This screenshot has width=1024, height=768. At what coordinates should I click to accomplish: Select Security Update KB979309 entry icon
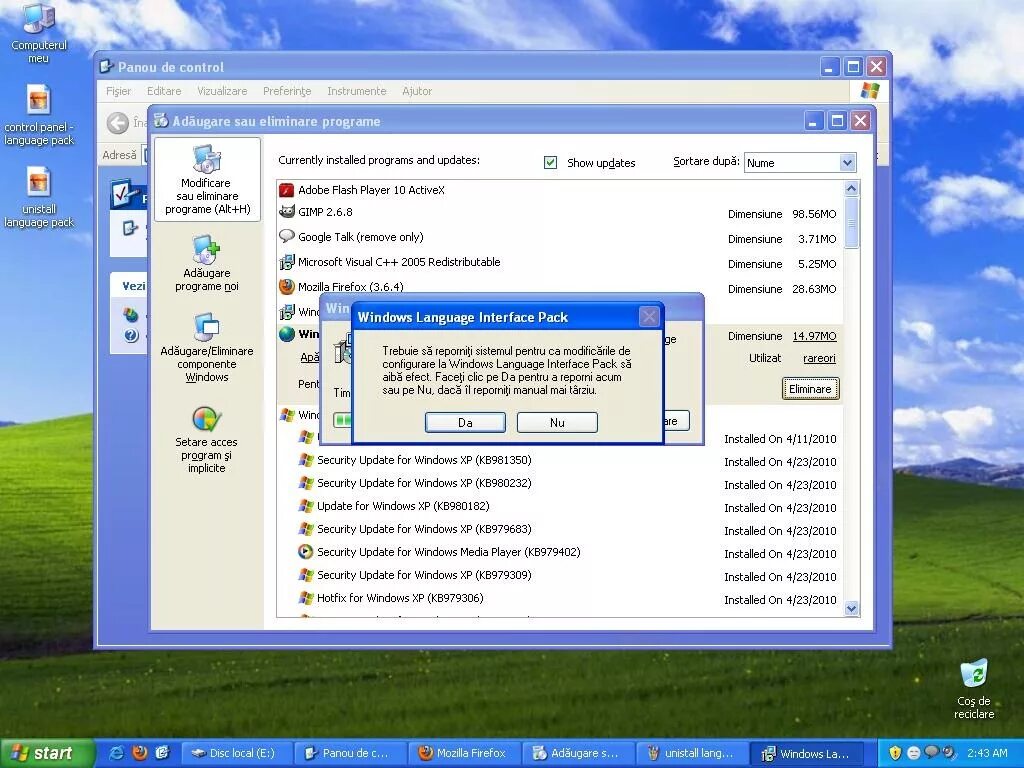(x=306, y=575)
